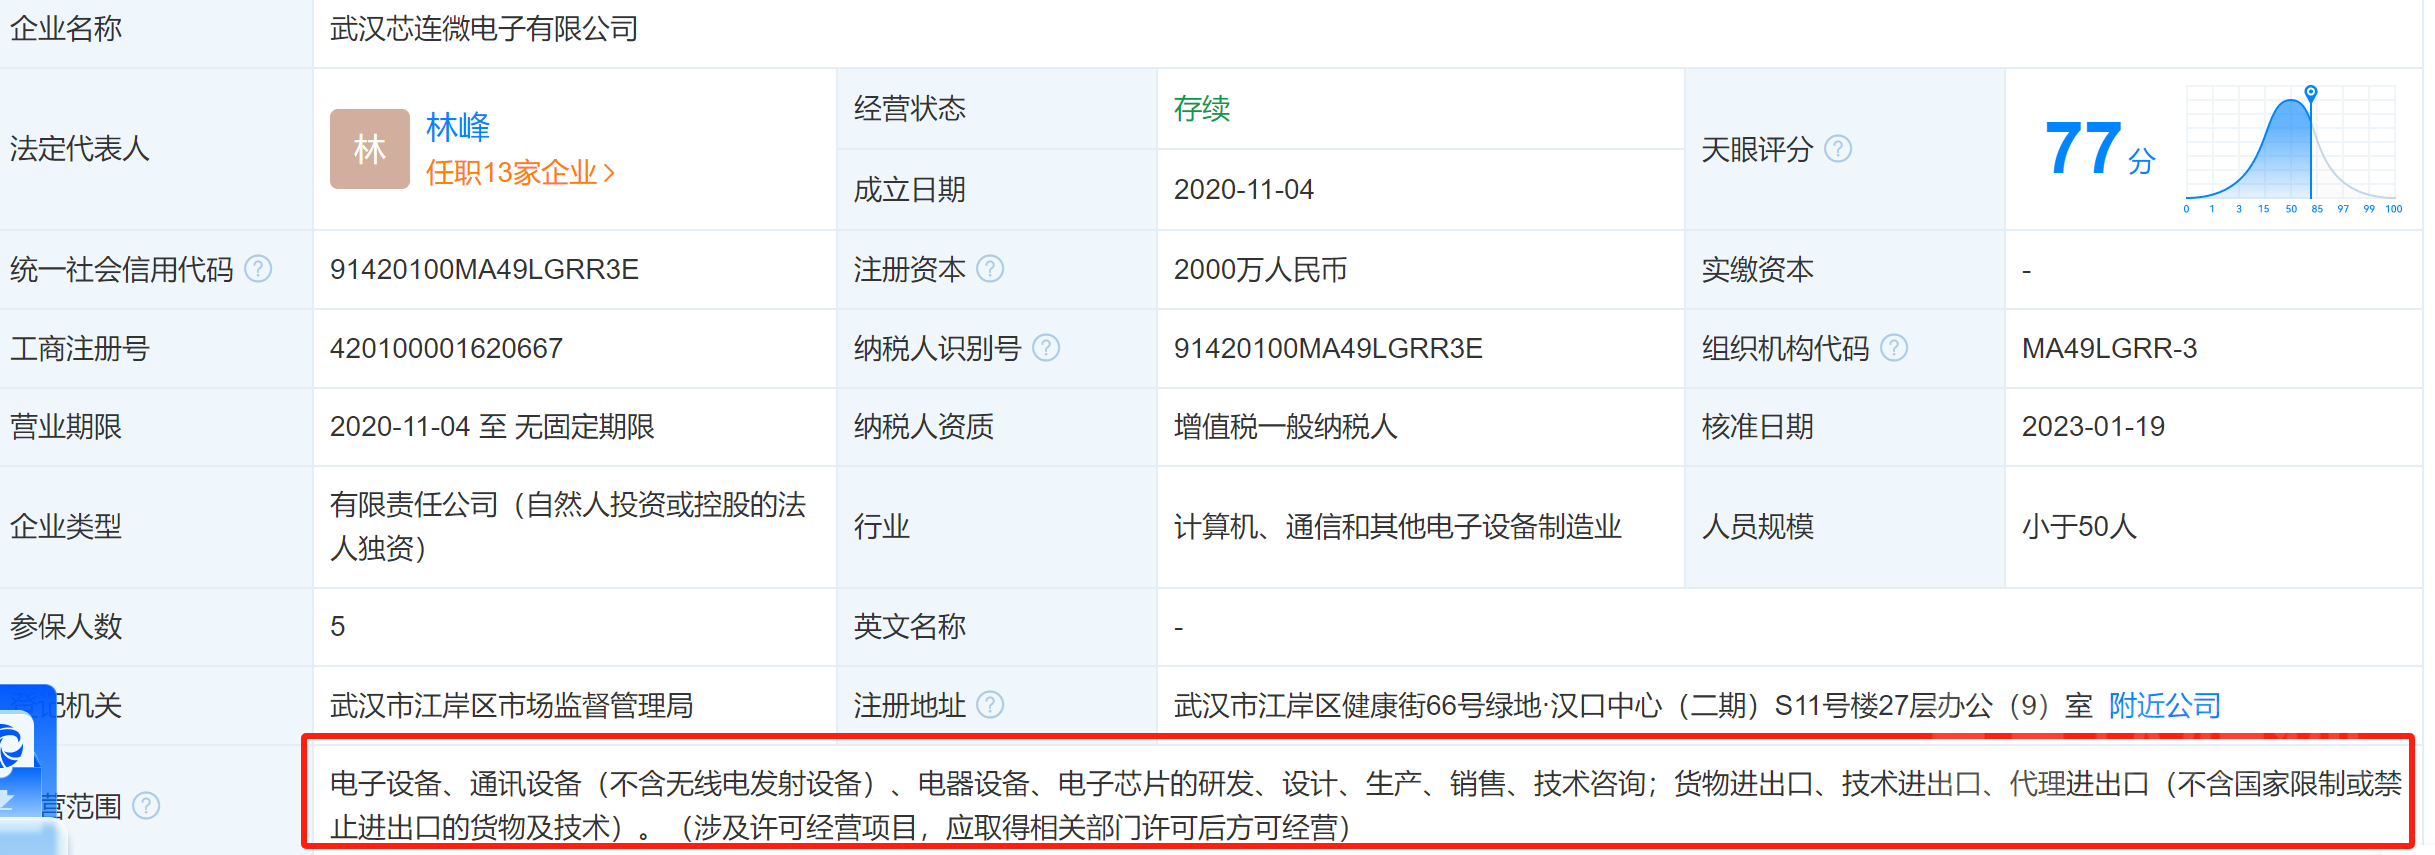Click the business term 2020-11-04 至 无固定期限
This screenshot has width=2435, height=855.
point(492,427)
